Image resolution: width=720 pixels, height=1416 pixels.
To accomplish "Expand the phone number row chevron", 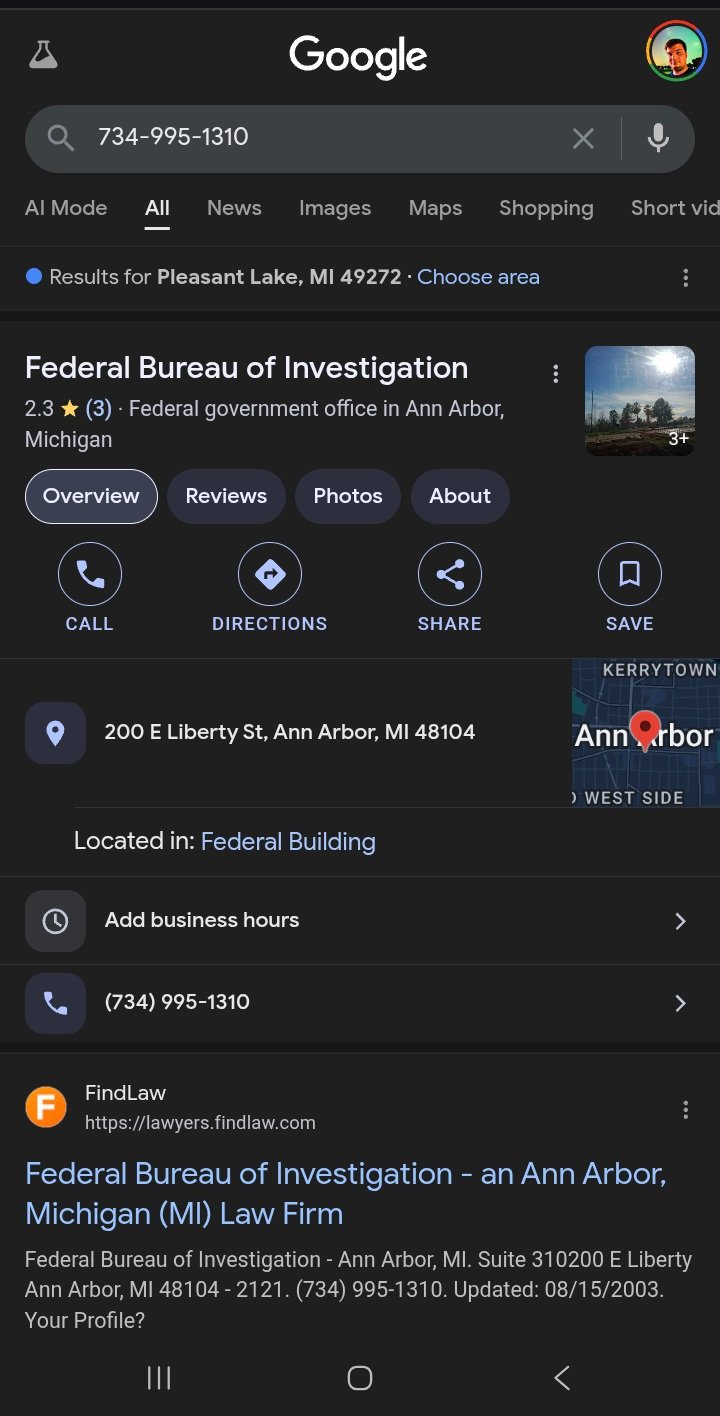I will click(x=680, y=1003).
